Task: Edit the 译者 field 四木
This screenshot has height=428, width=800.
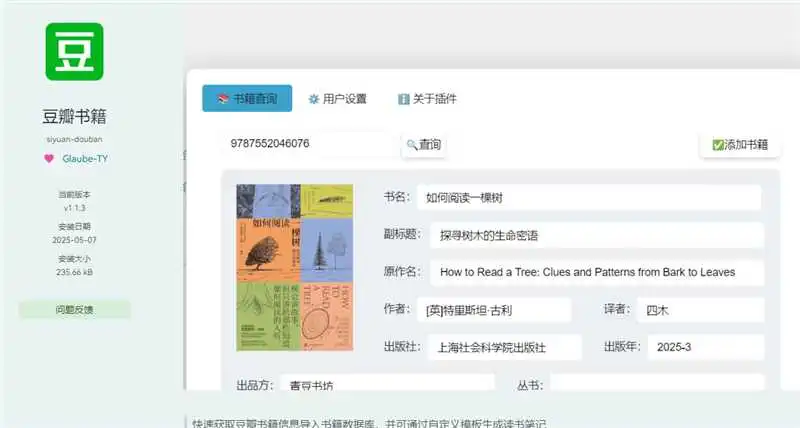Action: [701, 310]
